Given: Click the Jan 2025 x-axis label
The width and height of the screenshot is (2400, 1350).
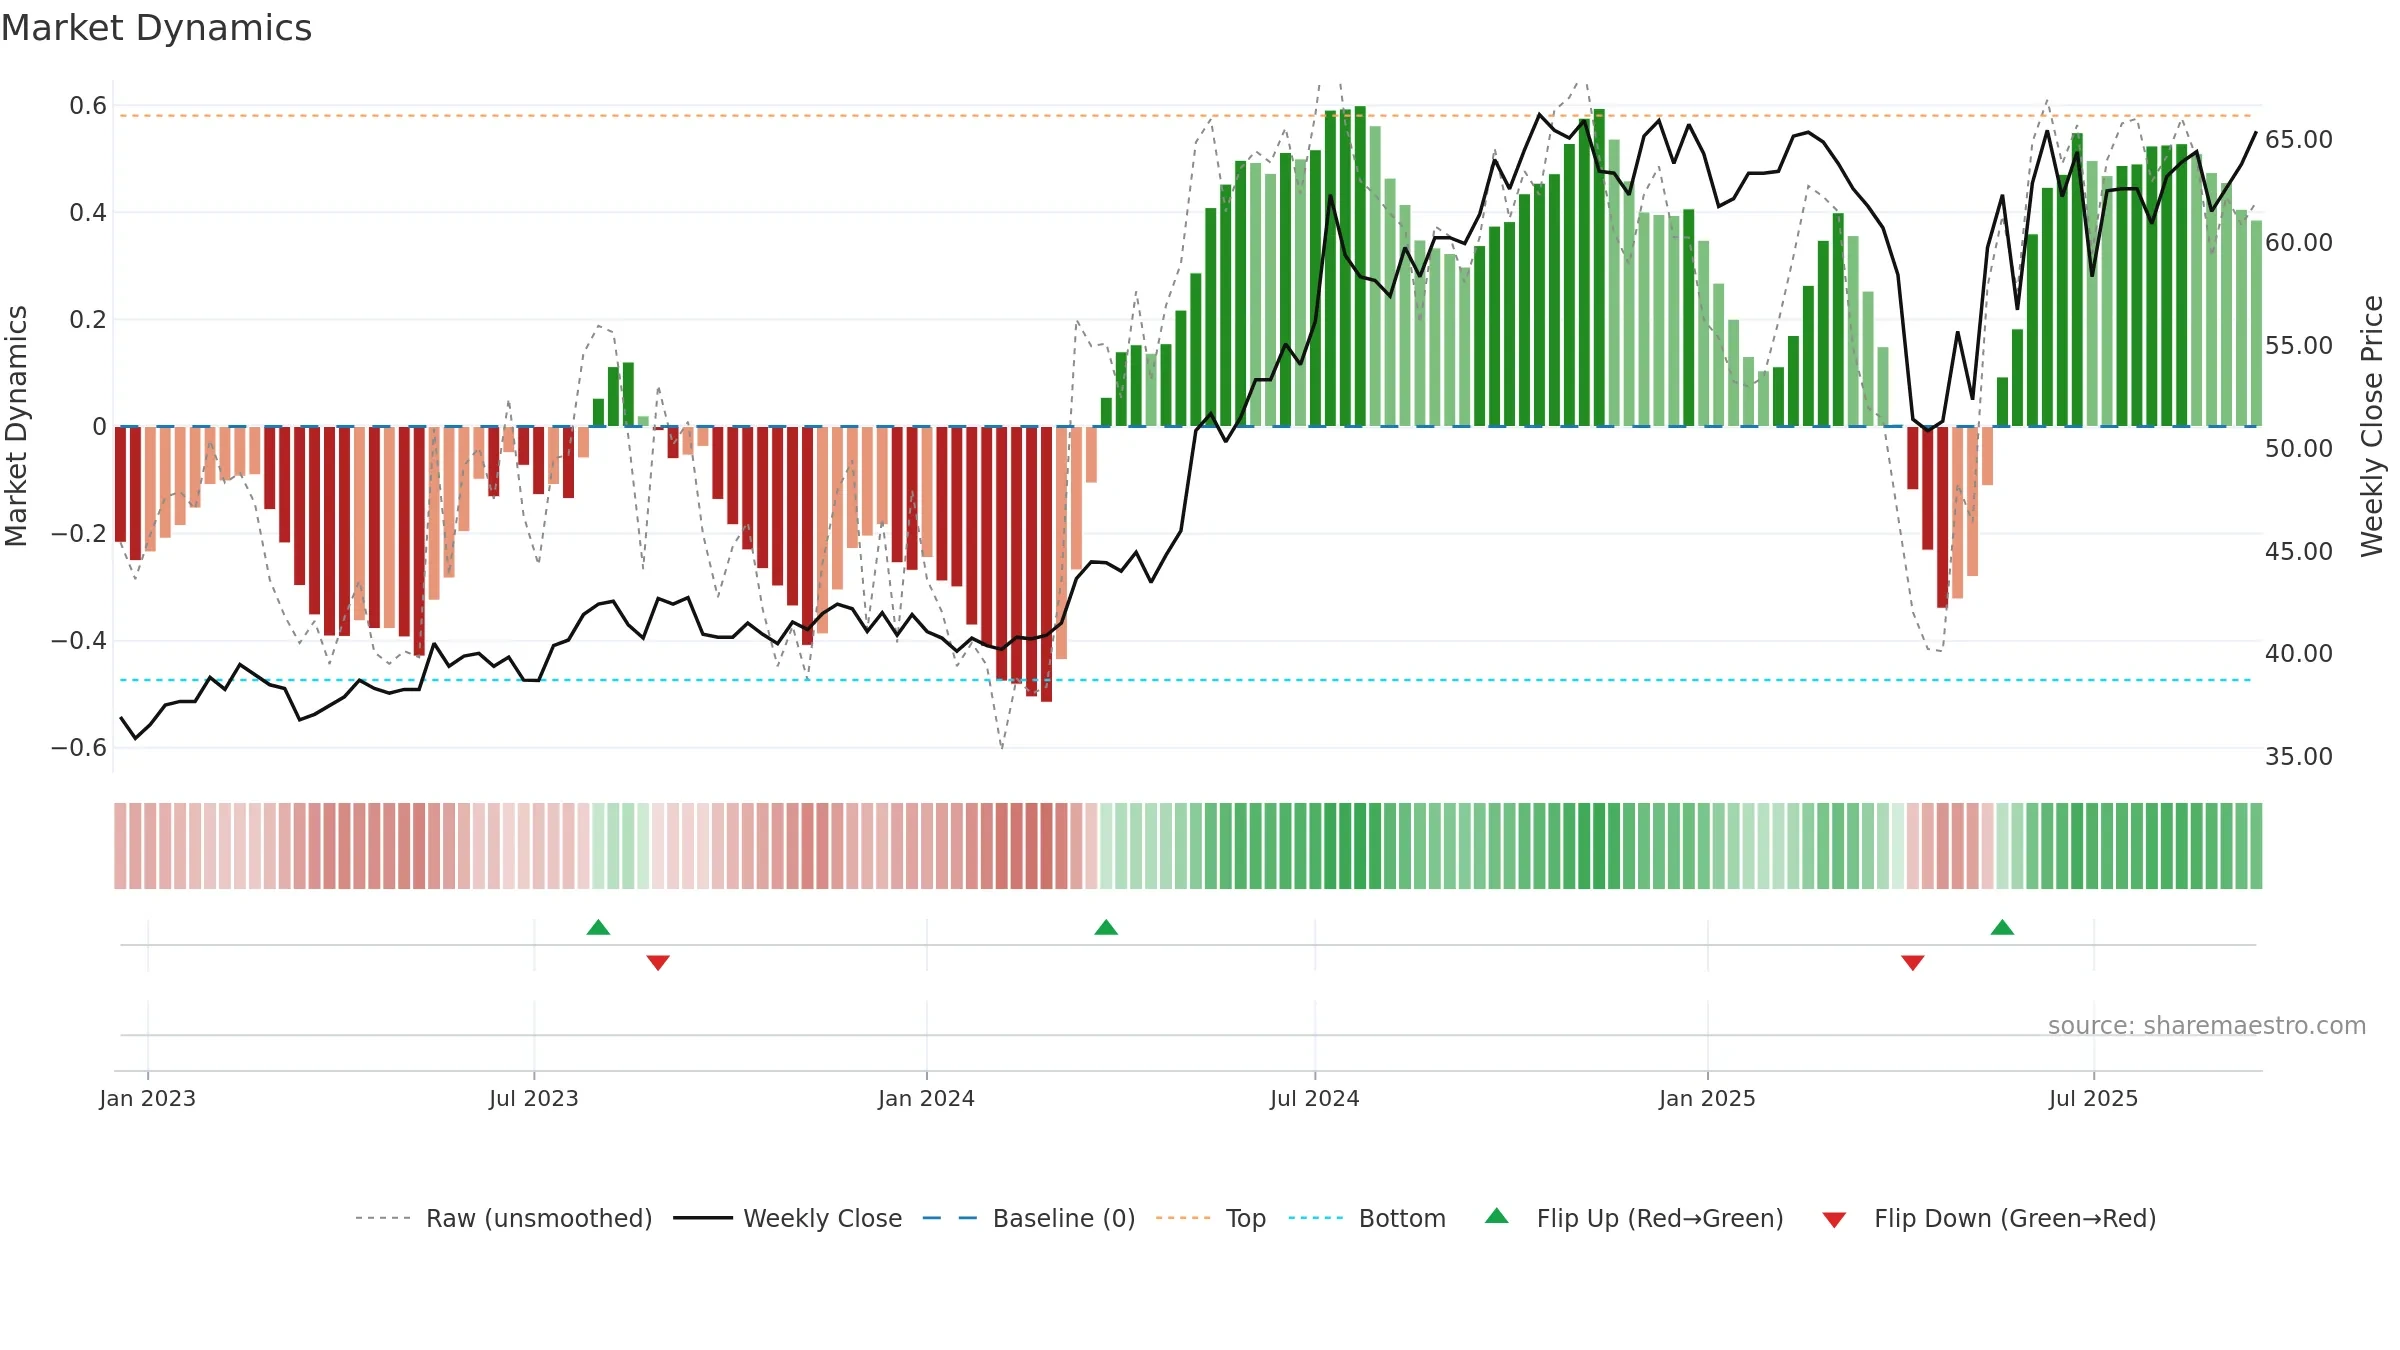Looking at the screenshot, I should pos(1708,1098).
